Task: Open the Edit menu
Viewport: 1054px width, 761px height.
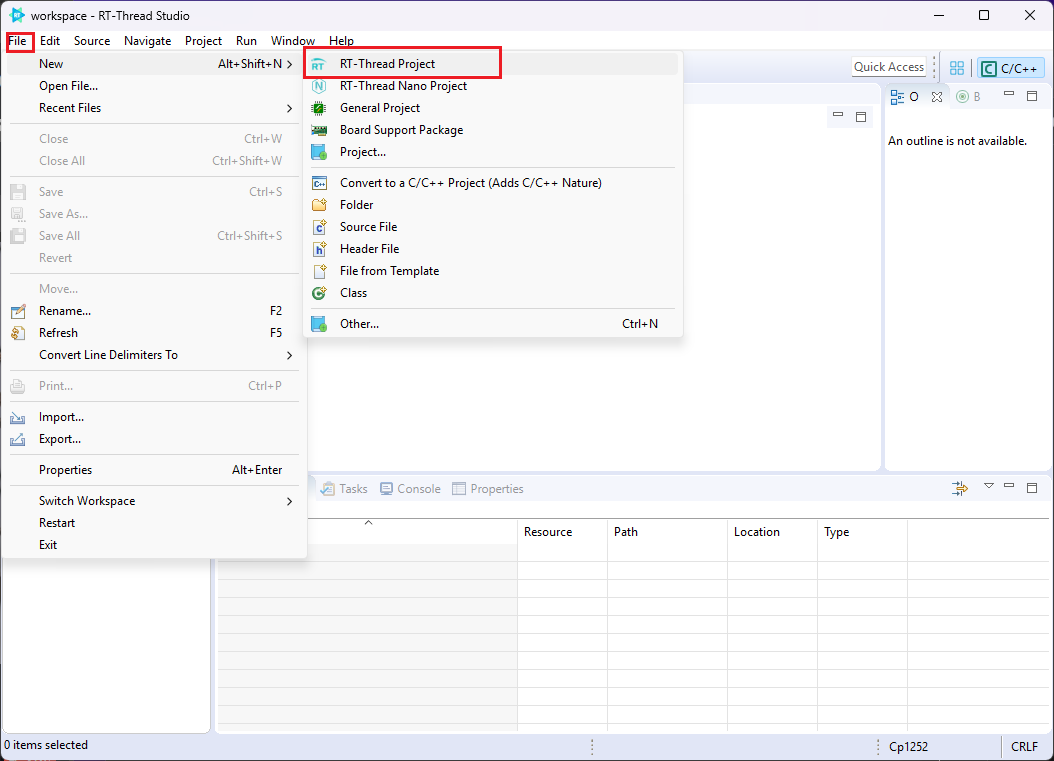Action: 50,41
